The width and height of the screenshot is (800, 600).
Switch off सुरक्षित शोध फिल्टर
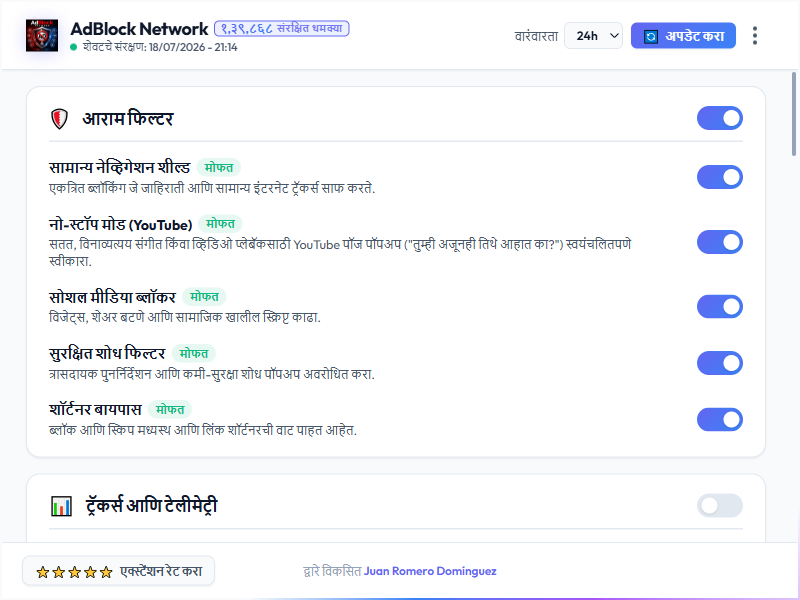(x=719, y=363)
